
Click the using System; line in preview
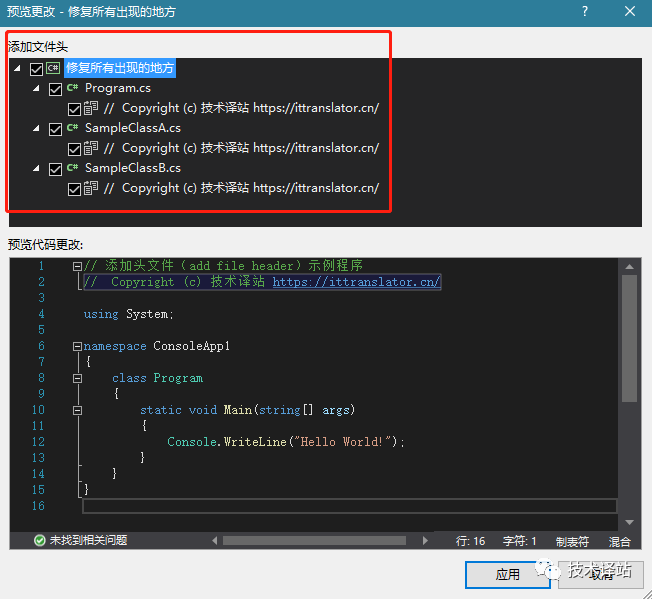pyautogui.click(x=128, y=314)
